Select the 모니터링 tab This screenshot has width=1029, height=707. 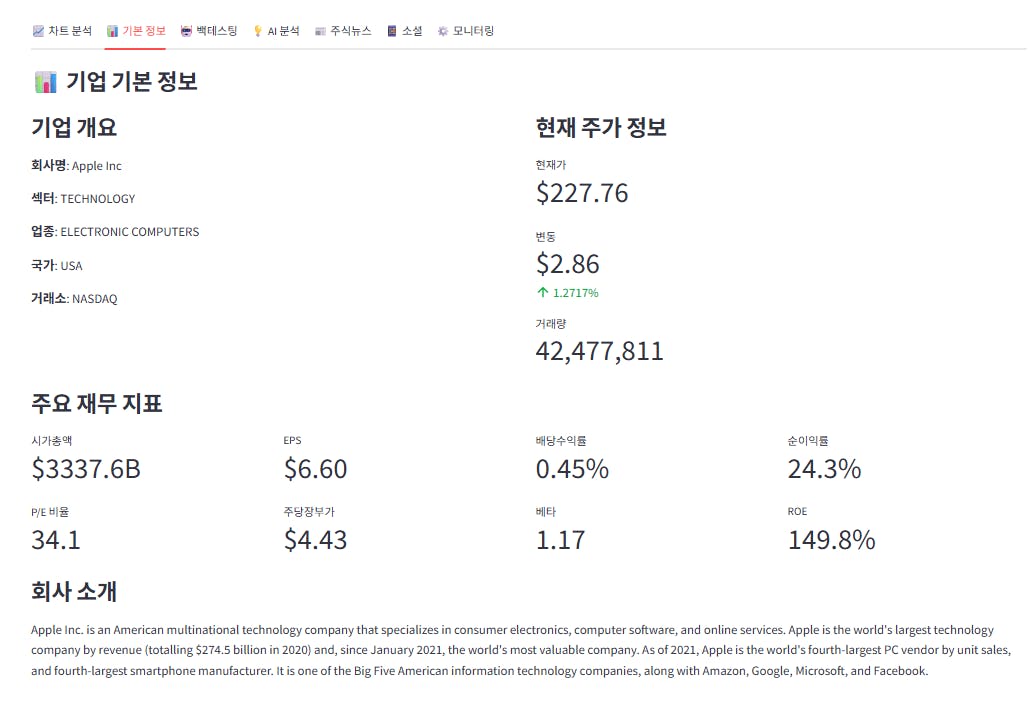pyautogui.click(x=473, y=31)
